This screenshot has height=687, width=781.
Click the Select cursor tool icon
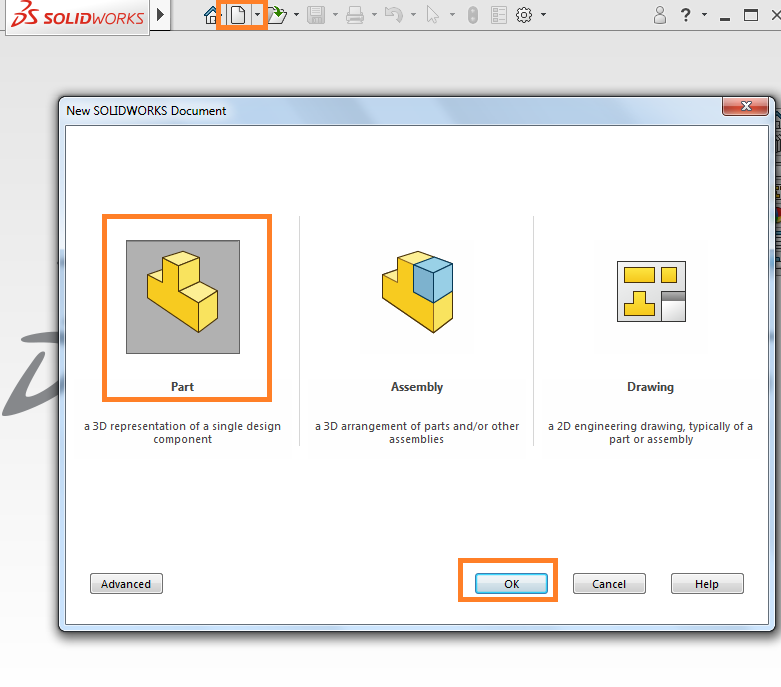432,15
